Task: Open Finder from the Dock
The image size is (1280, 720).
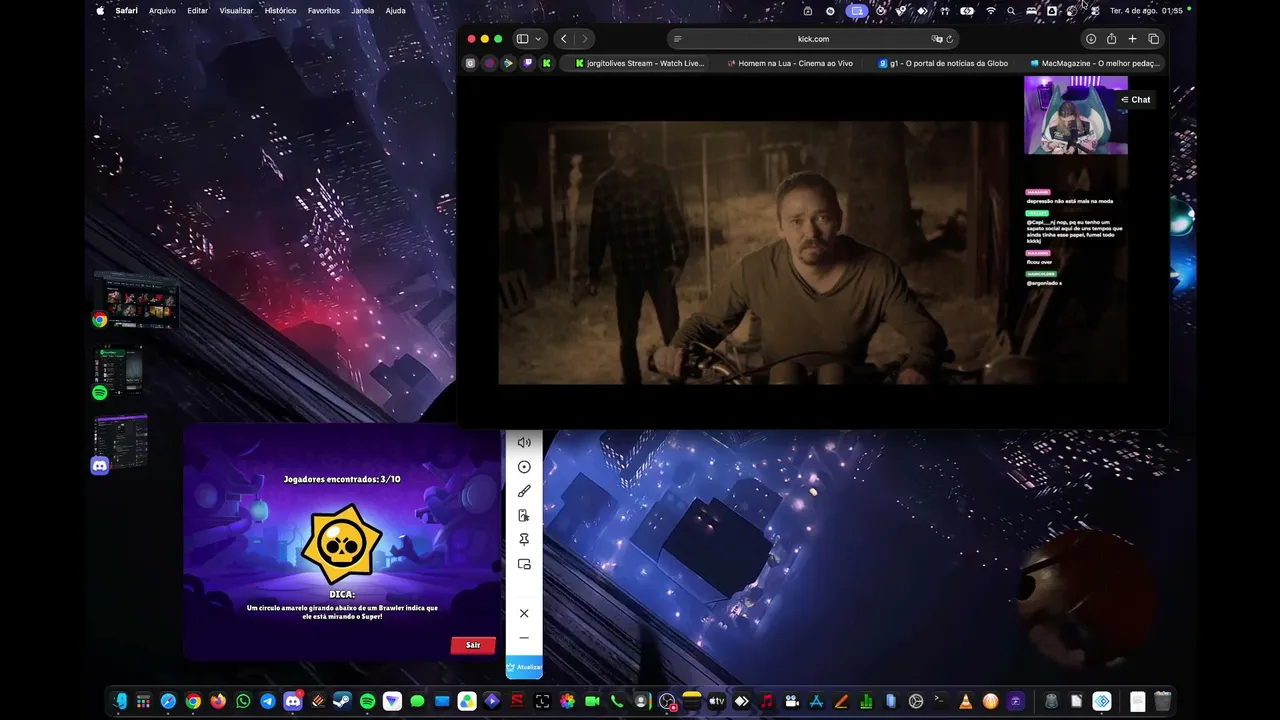Action: click(x=119, y=701)
